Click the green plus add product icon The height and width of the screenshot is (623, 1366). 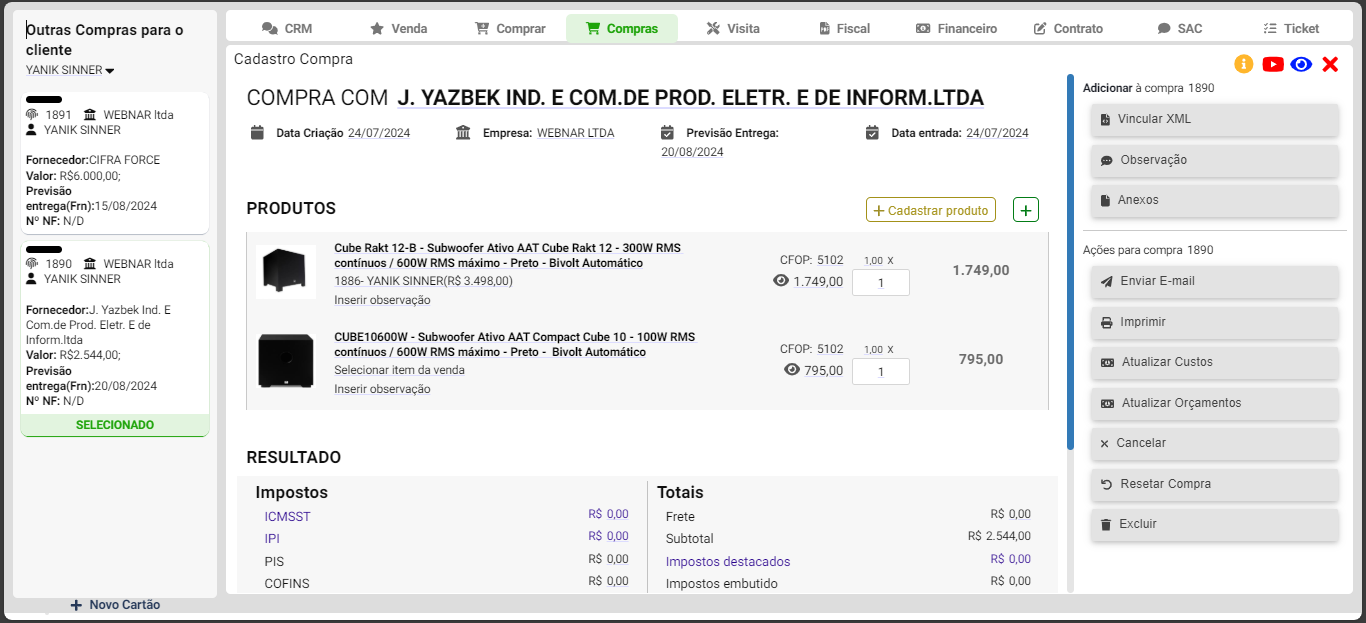[x=1026, y=210]
